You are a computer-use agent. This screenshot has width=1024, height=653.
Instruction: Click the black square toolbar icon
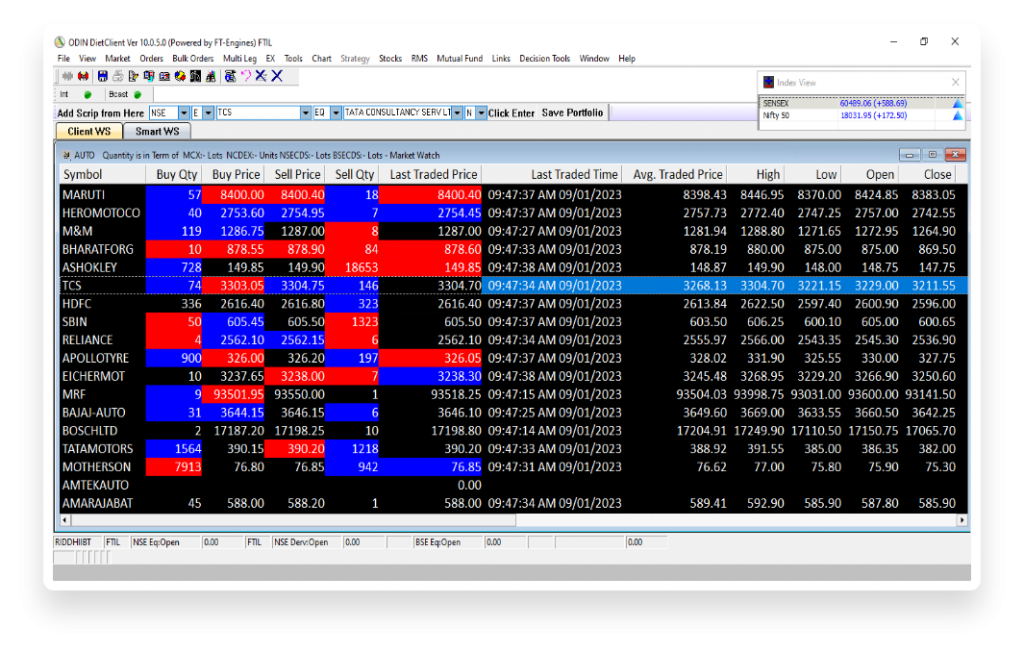click(195, 76)
